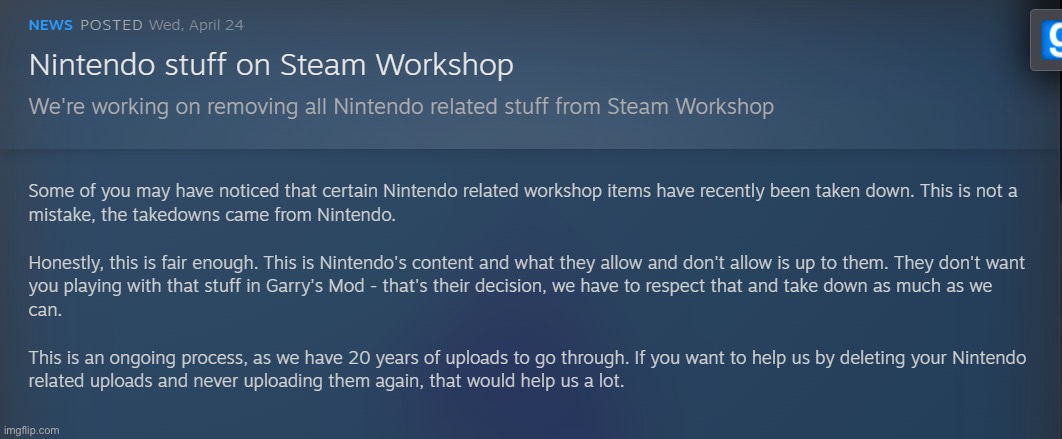Open the Nintendo stuff on Steam Workshop title
This screenshot has height=439, width=1062.
coord(271,66)
